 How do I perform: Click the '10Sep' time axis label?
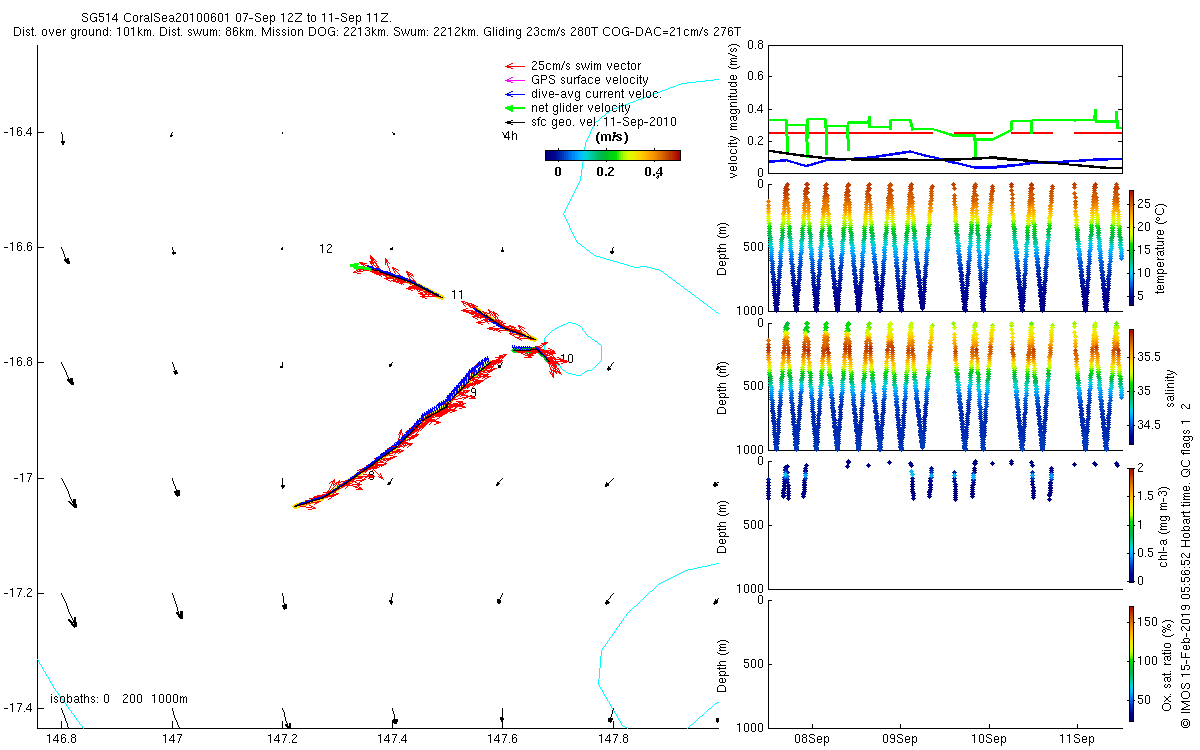(x=988, y=738)
